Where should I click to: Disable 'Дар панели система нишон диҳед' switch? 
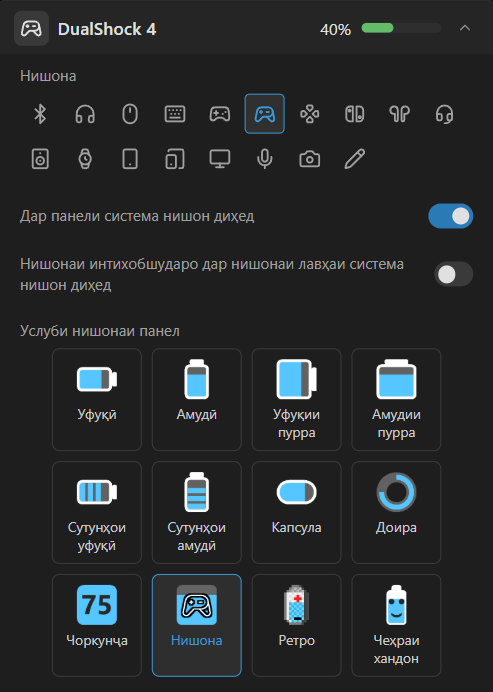coord(451,216)
